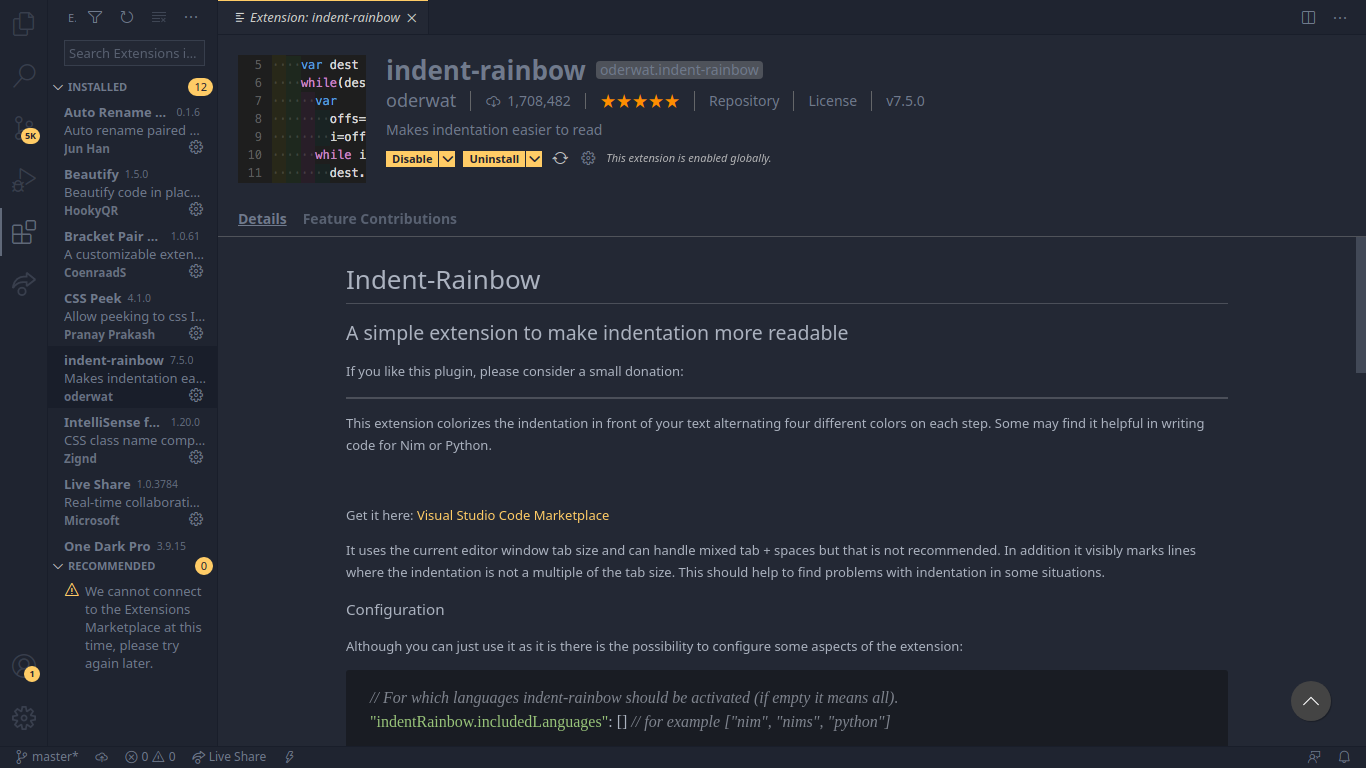Close the Extension: indent-rainbow tab
This screenshot has width=1366, height=768.
point(412,17)
